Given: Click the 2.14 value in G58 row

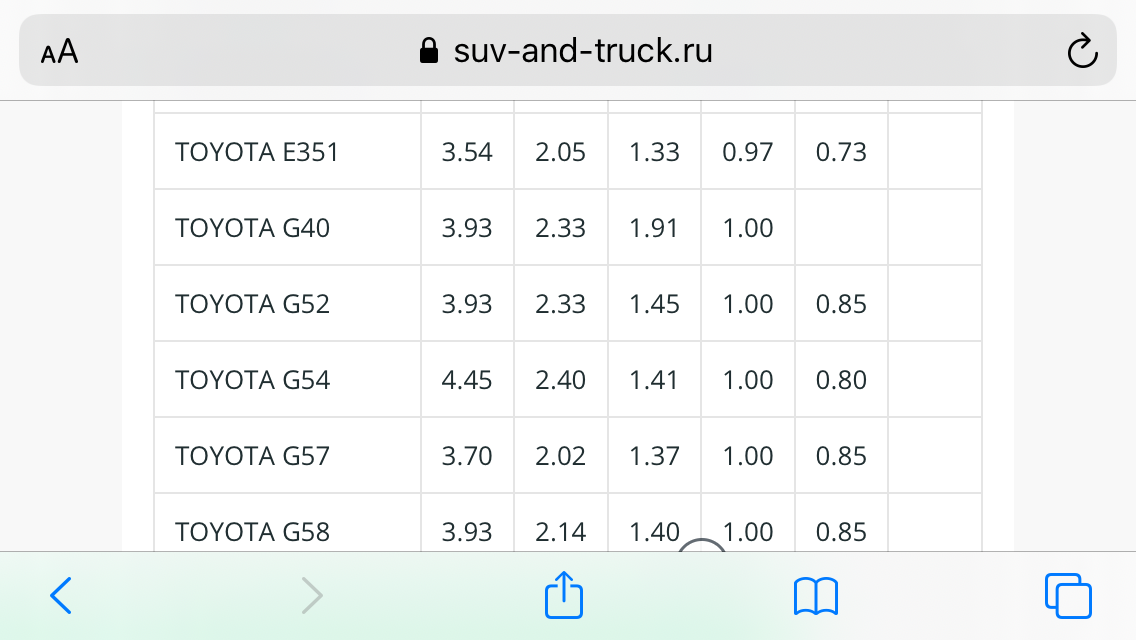Looking at the screenshot, I should (560, 533).
